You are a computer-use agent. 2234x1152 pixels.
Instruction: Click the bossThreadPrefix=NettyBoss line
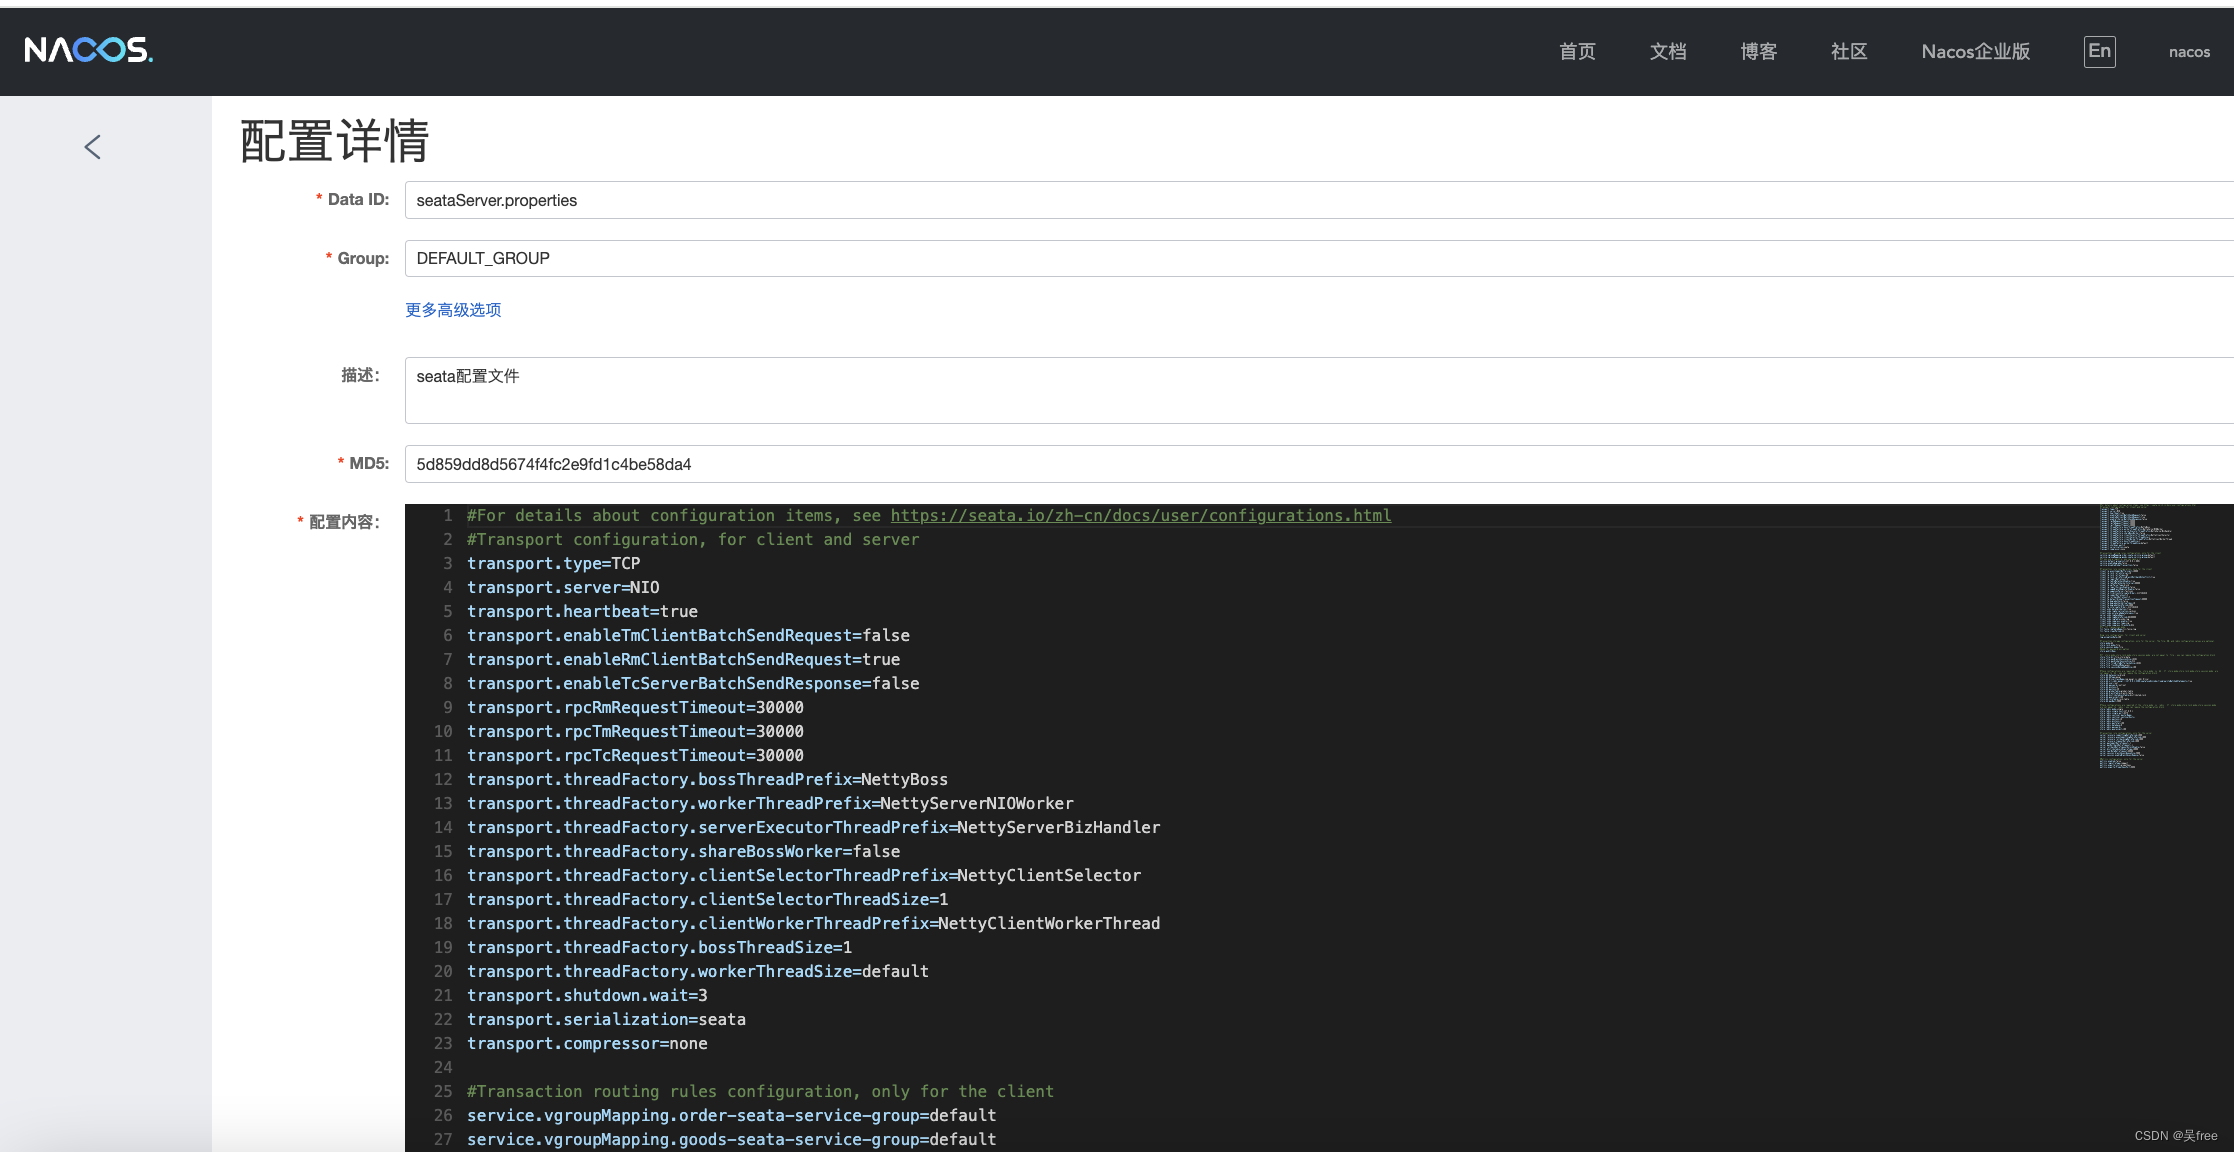707,780
